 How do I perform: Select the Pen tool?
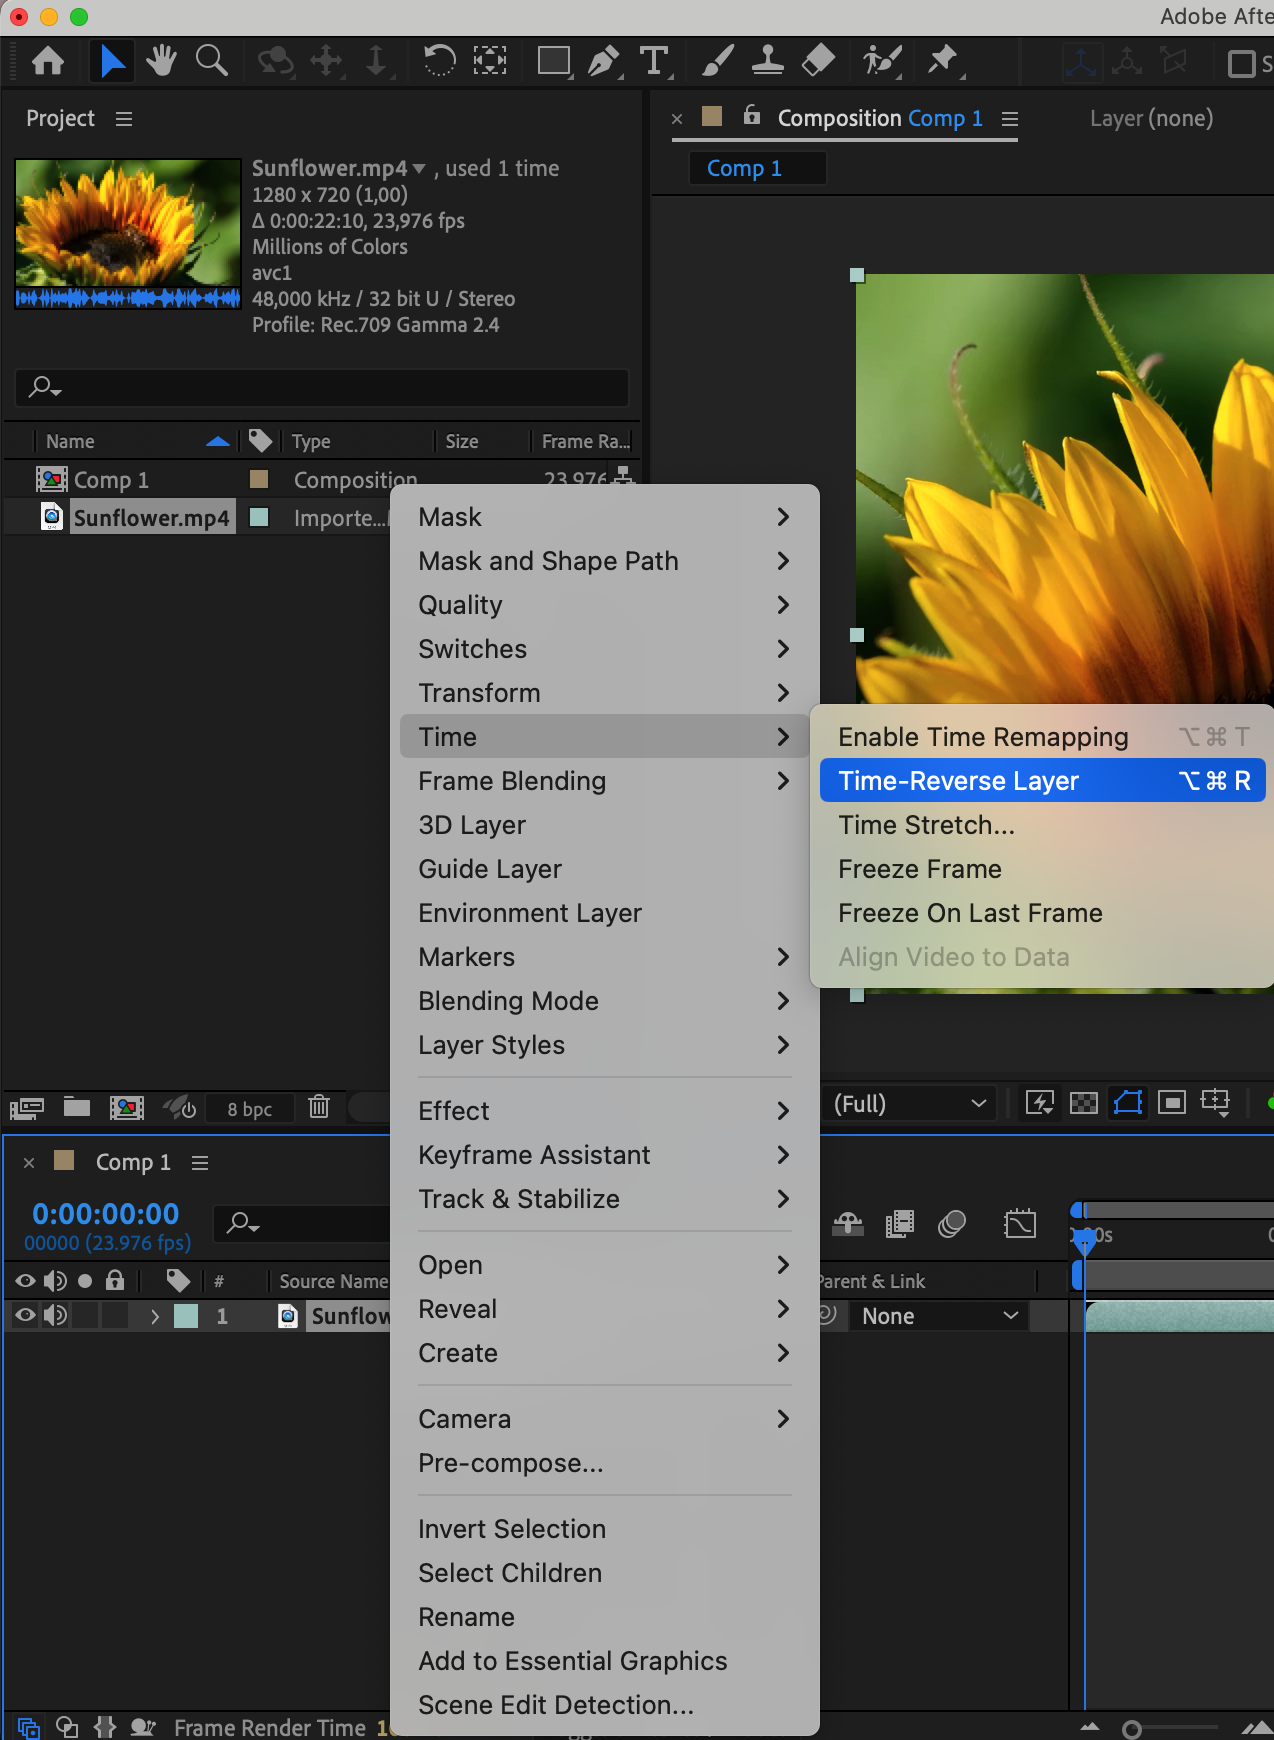tap(603, 61)
